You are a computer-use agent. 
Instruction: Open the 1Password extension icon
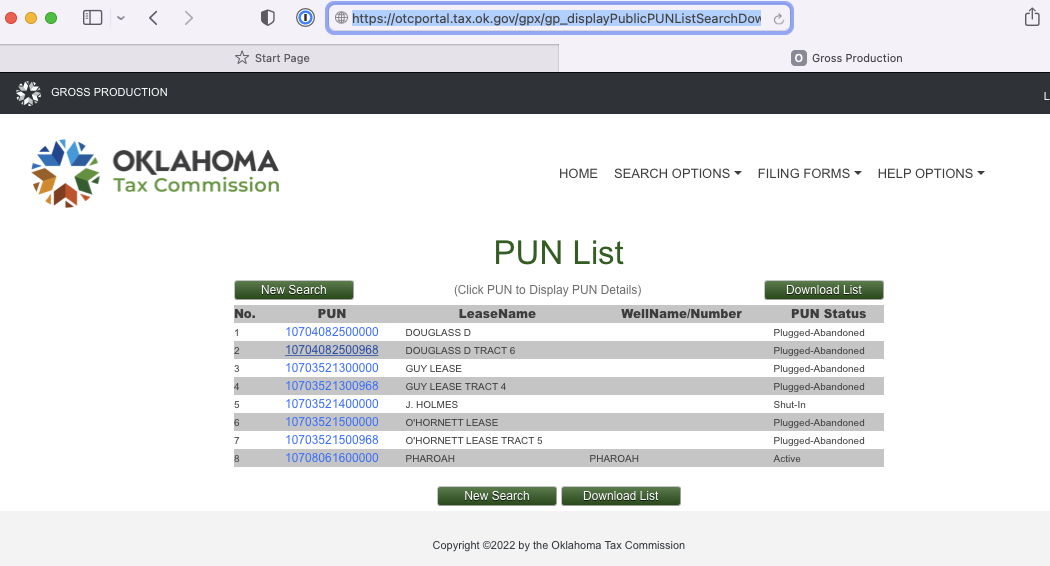(305, 18)
